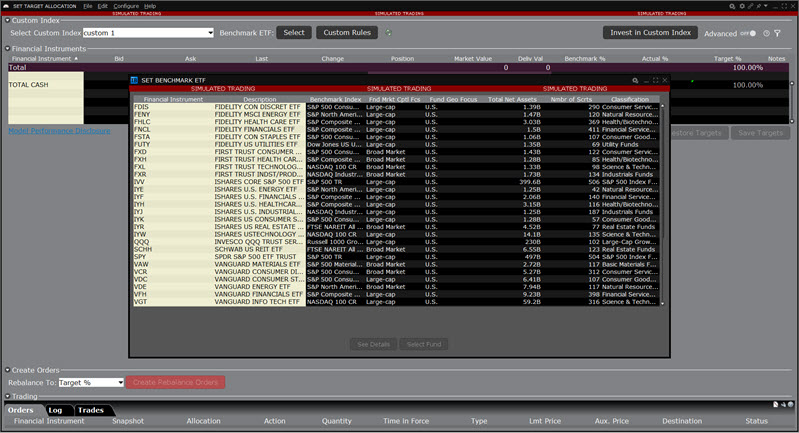Collapse the Custom Index section
The width and height of the screenshot is (799, 433).
coord(8,20)
